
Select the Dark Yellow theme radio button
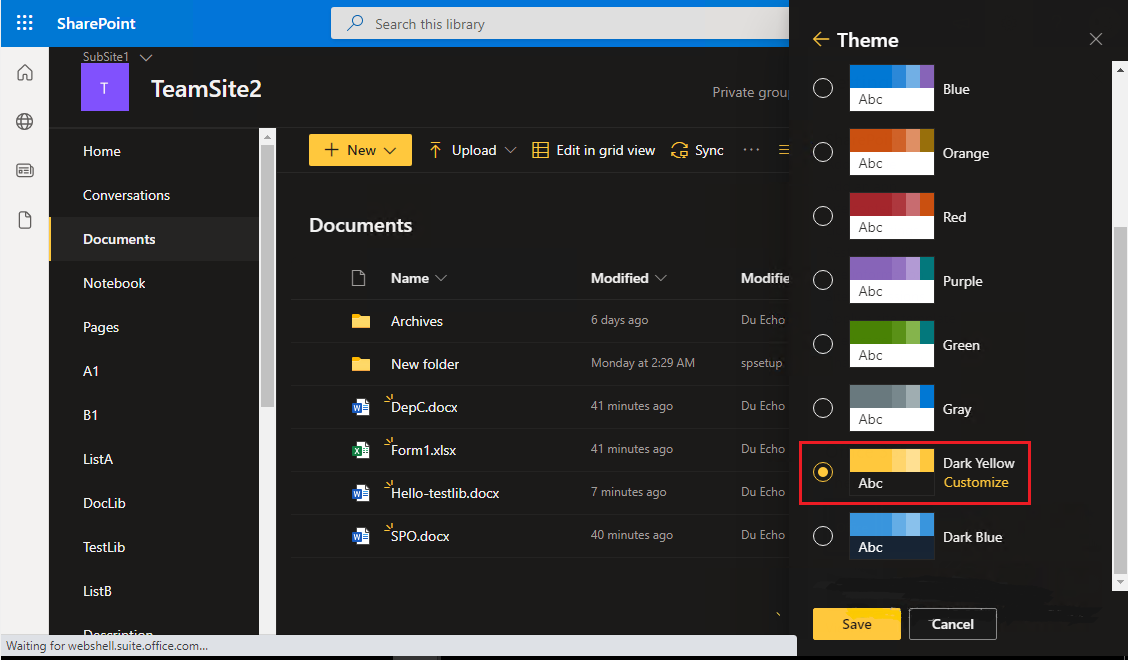pos(823,472)
